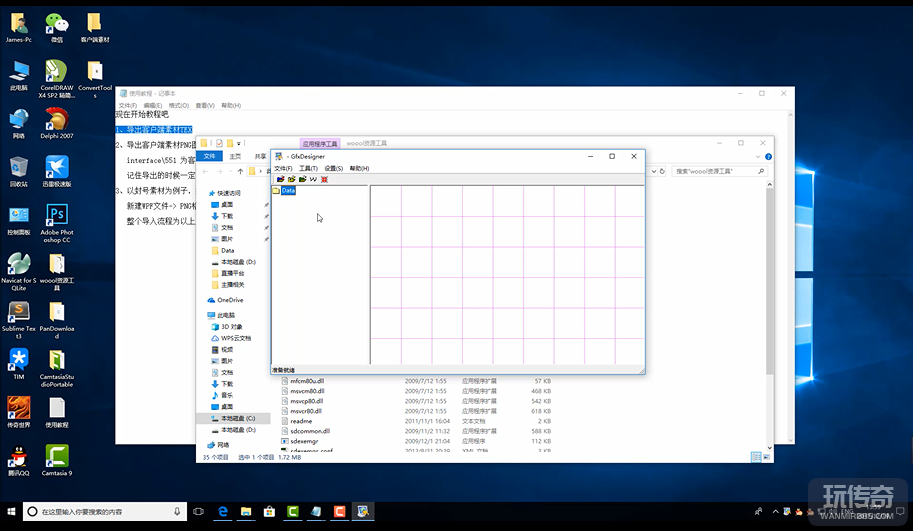
Task: Click the 应用程序工具 ribbon tab in Explorer
Action: point(320,144)
